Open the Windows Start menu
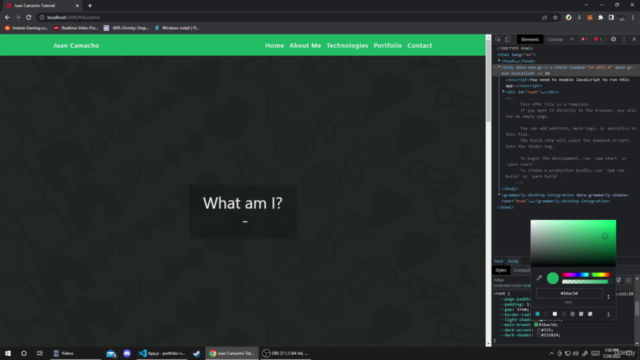Screen dimensions: 640x360 click(8, 353)
